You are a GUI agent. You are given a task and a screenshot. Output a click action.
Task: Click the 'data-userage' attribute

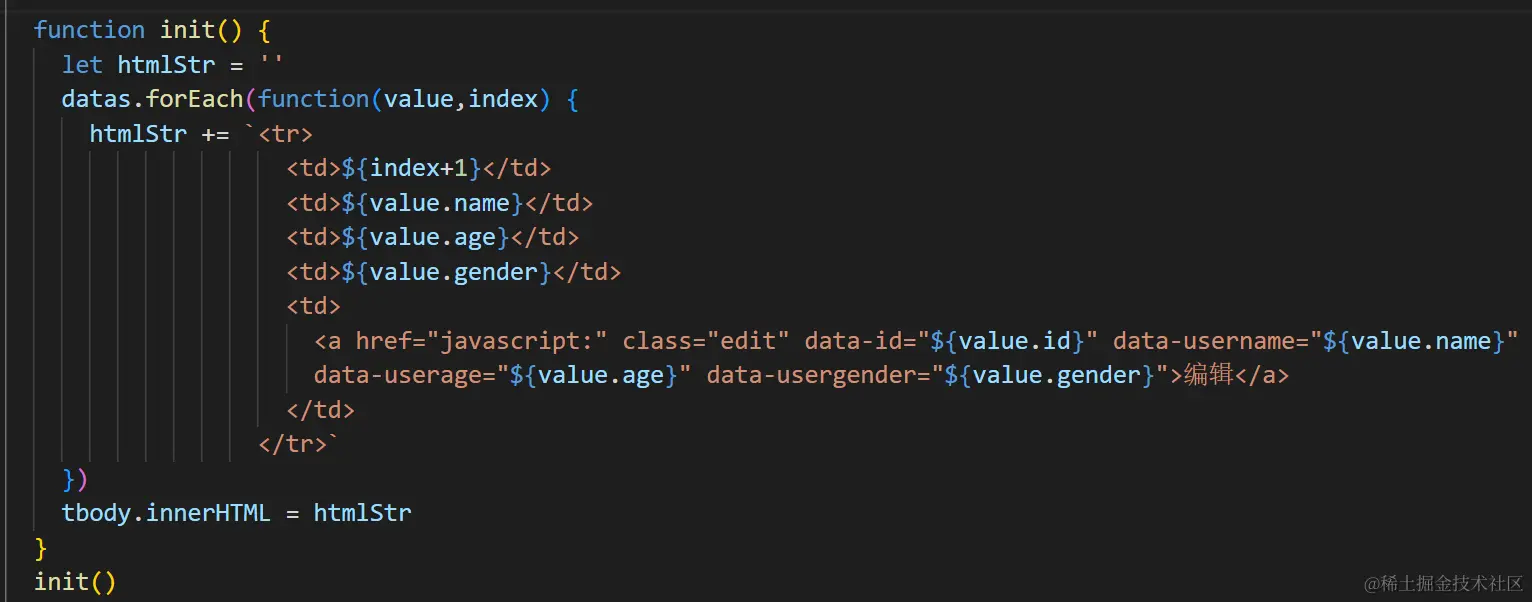coord(398,375)
